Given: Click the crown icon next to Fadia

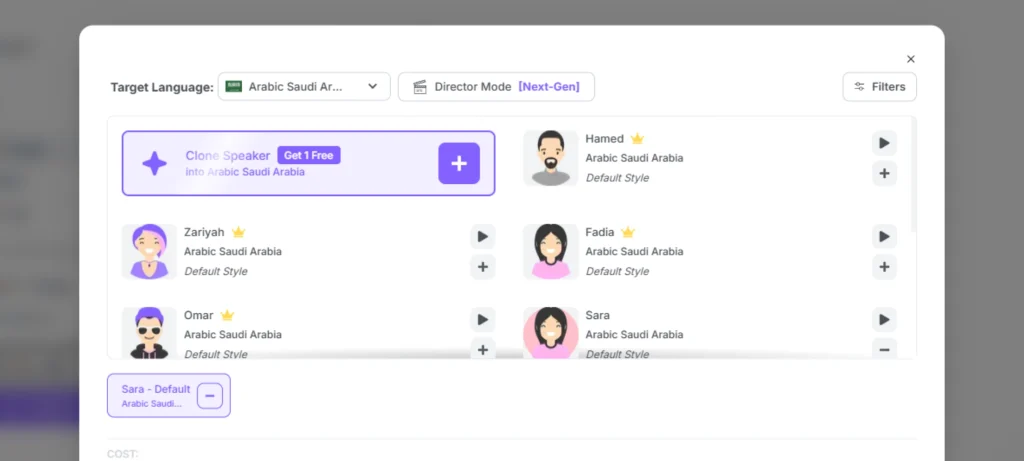Looking at the screenshot, I should coord(628,232).
